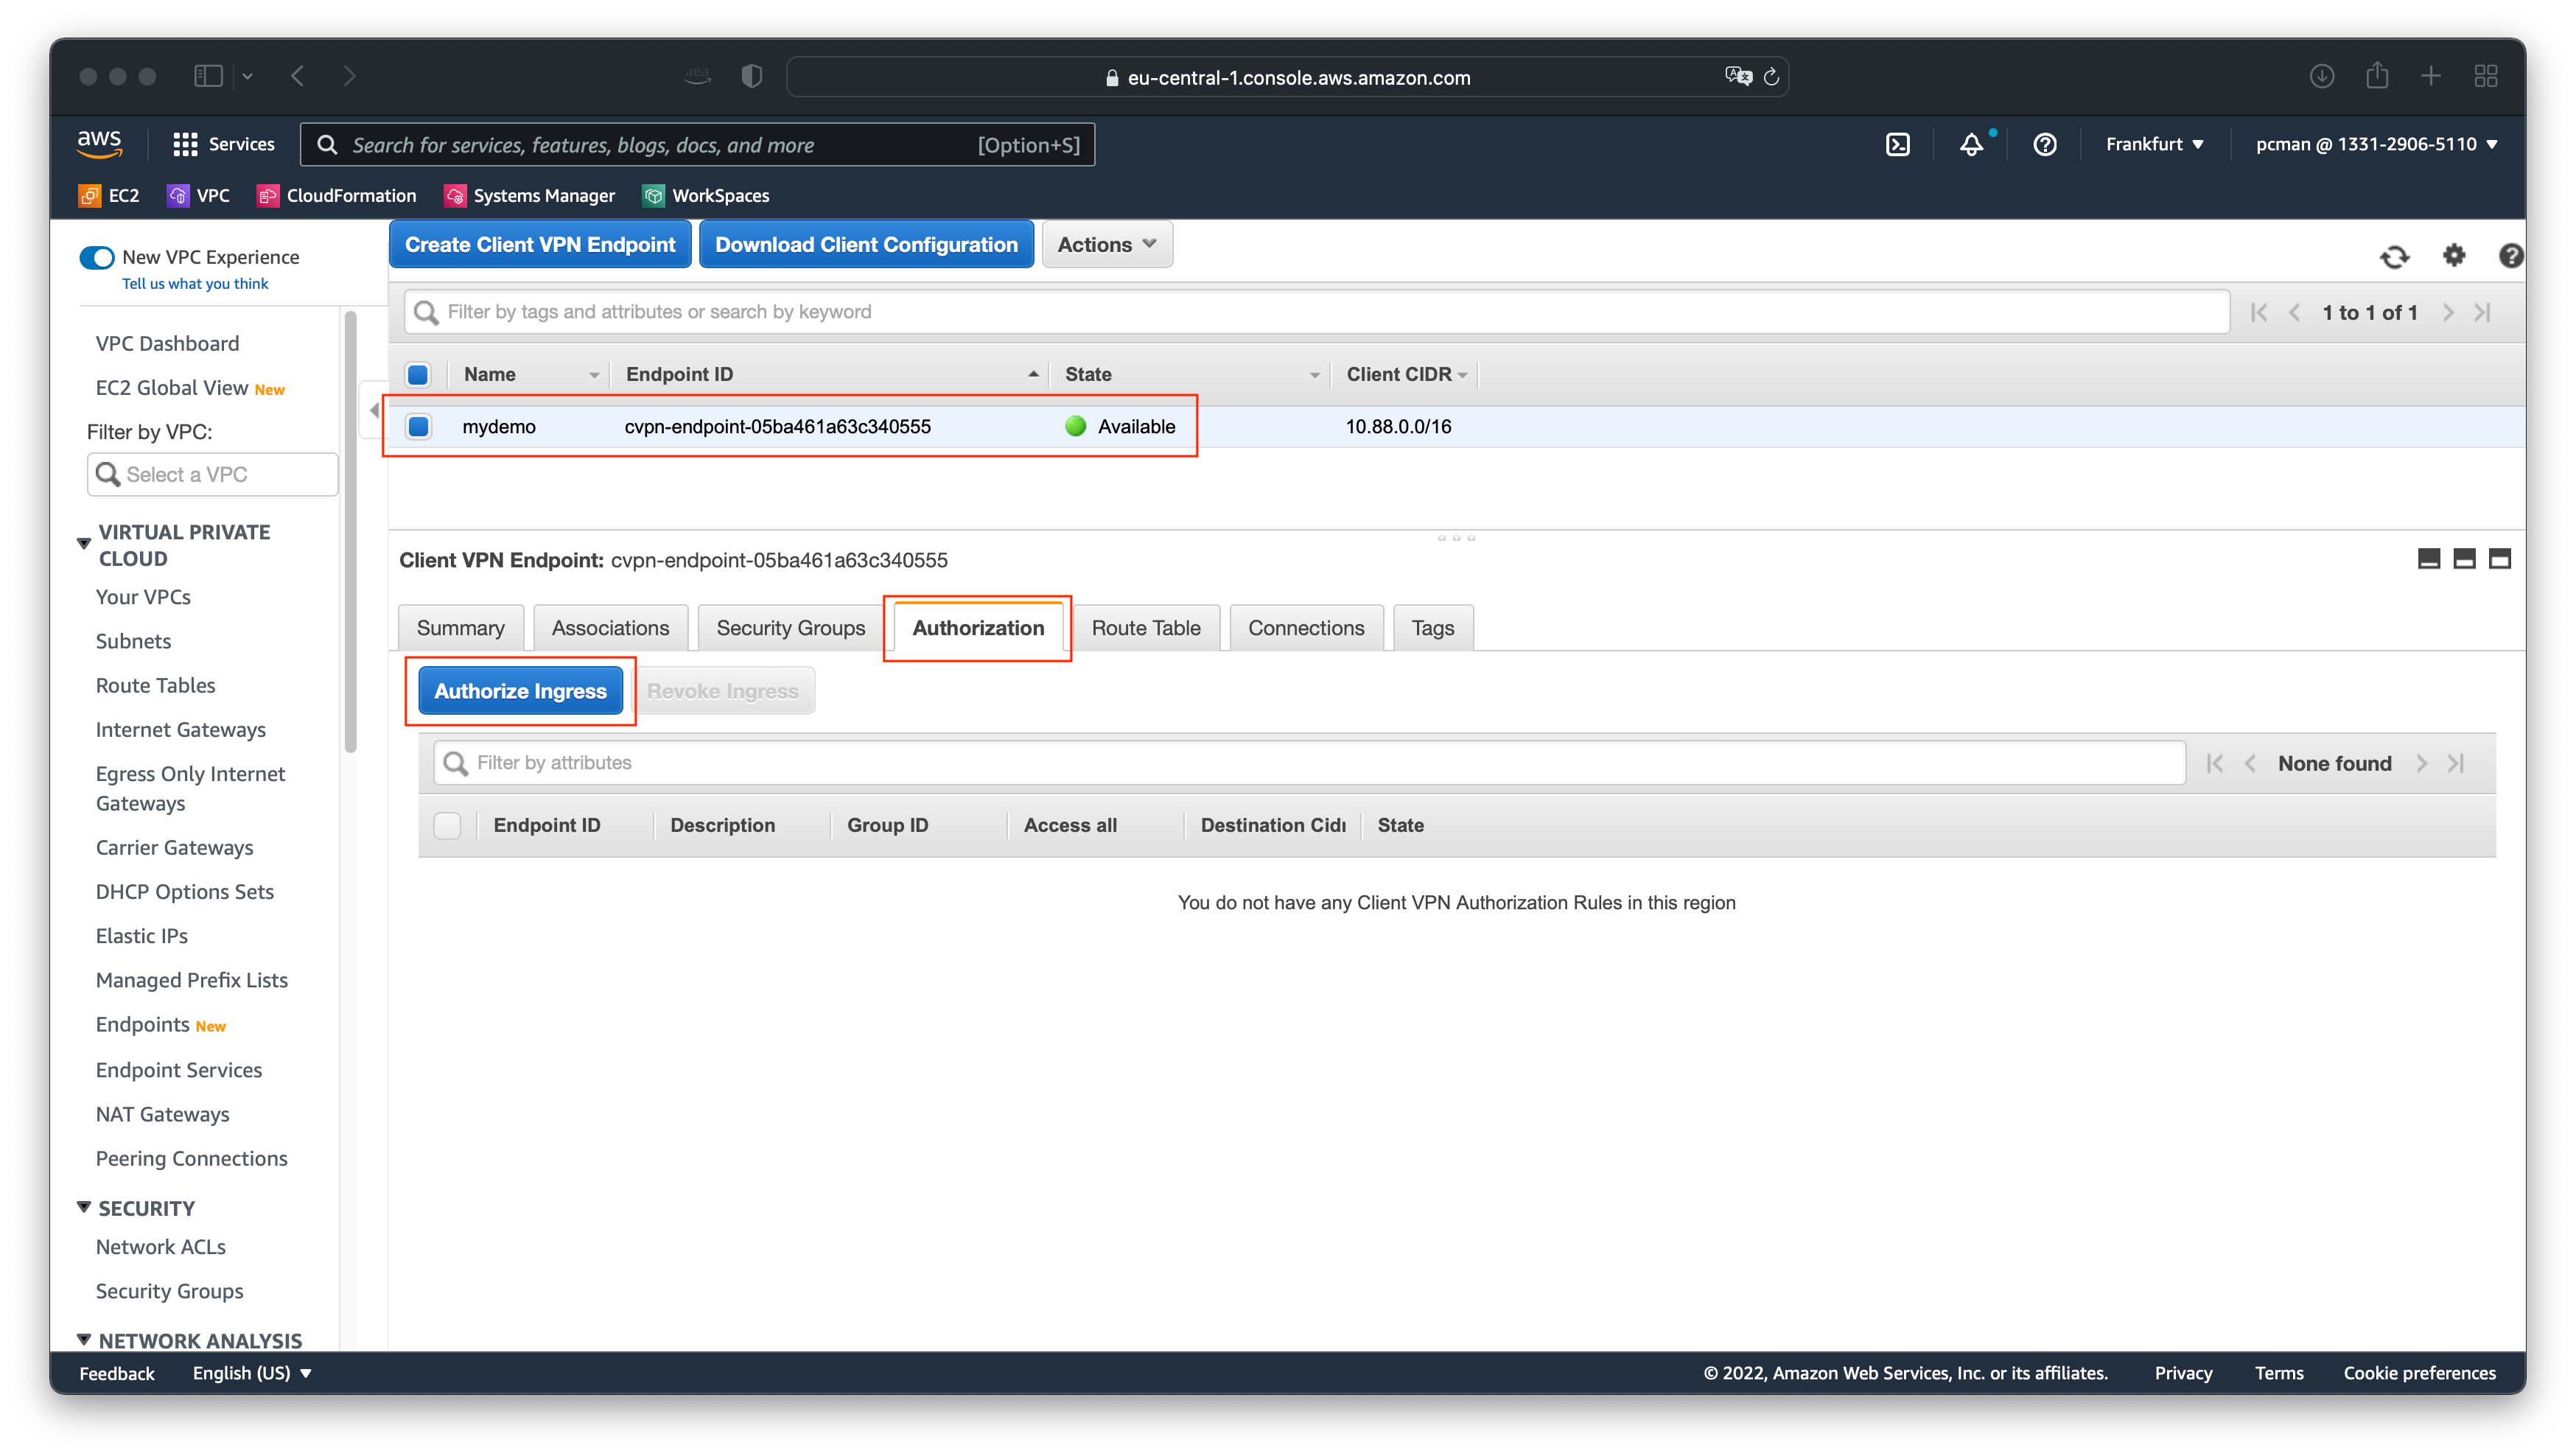Switch to the Associations tab
Screen dimensions: 2576x1456
[x=610, y=628]
